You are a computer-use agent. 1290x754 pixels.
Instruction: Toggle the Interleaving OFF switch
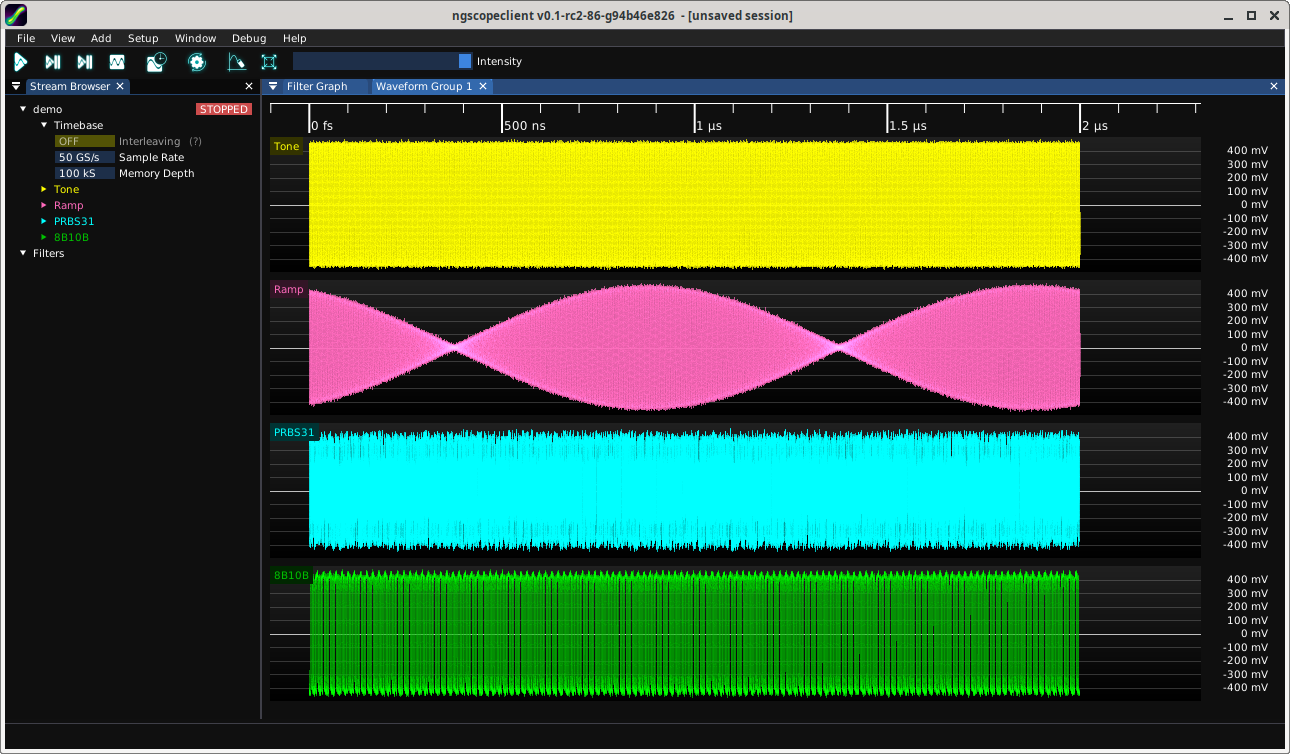pyautogui.click(x=85, y=142)
